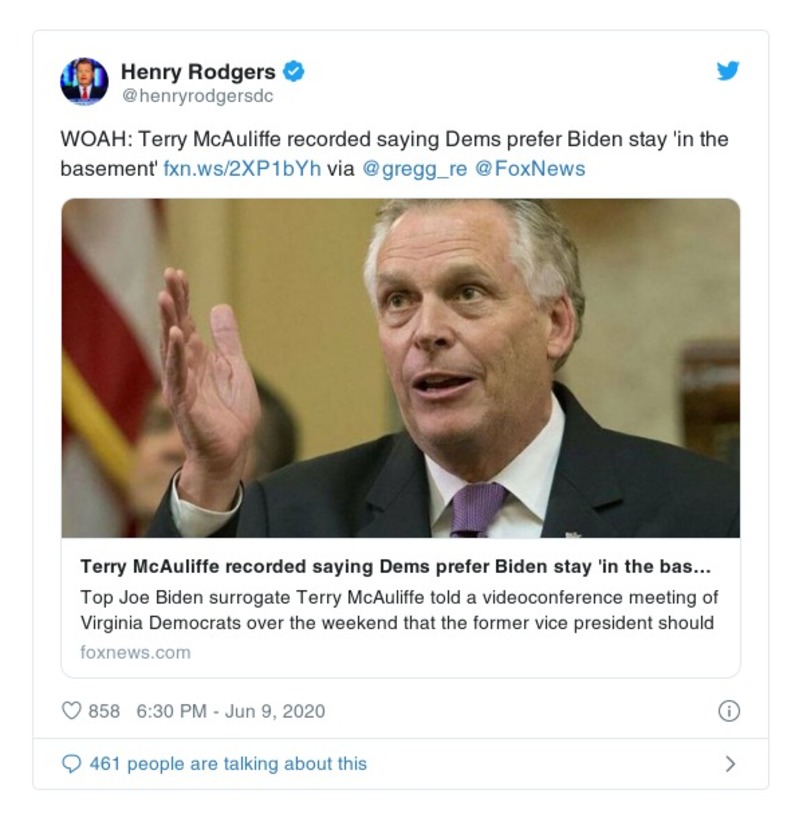
Task: Click the Twitter bird logo
Action: click(728, 71)
